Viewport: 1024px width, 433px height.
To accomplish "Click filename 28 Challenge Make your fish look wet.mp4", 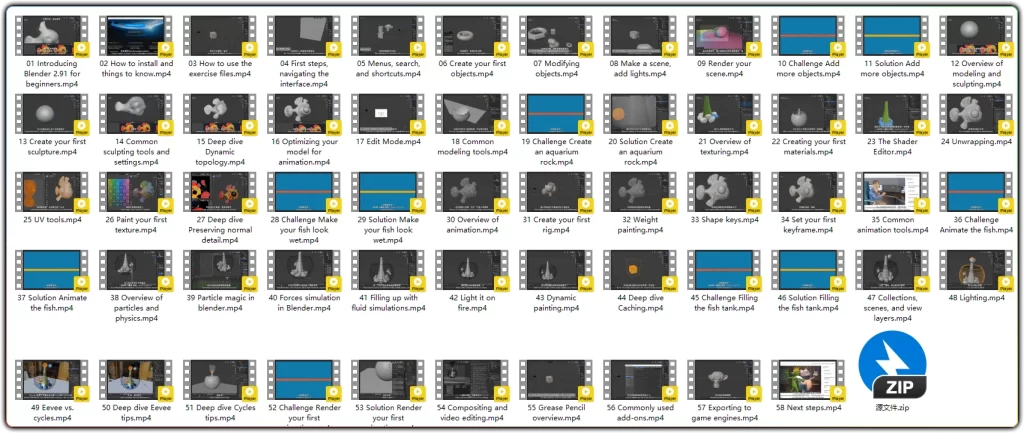I will click(x=304, y=230).
